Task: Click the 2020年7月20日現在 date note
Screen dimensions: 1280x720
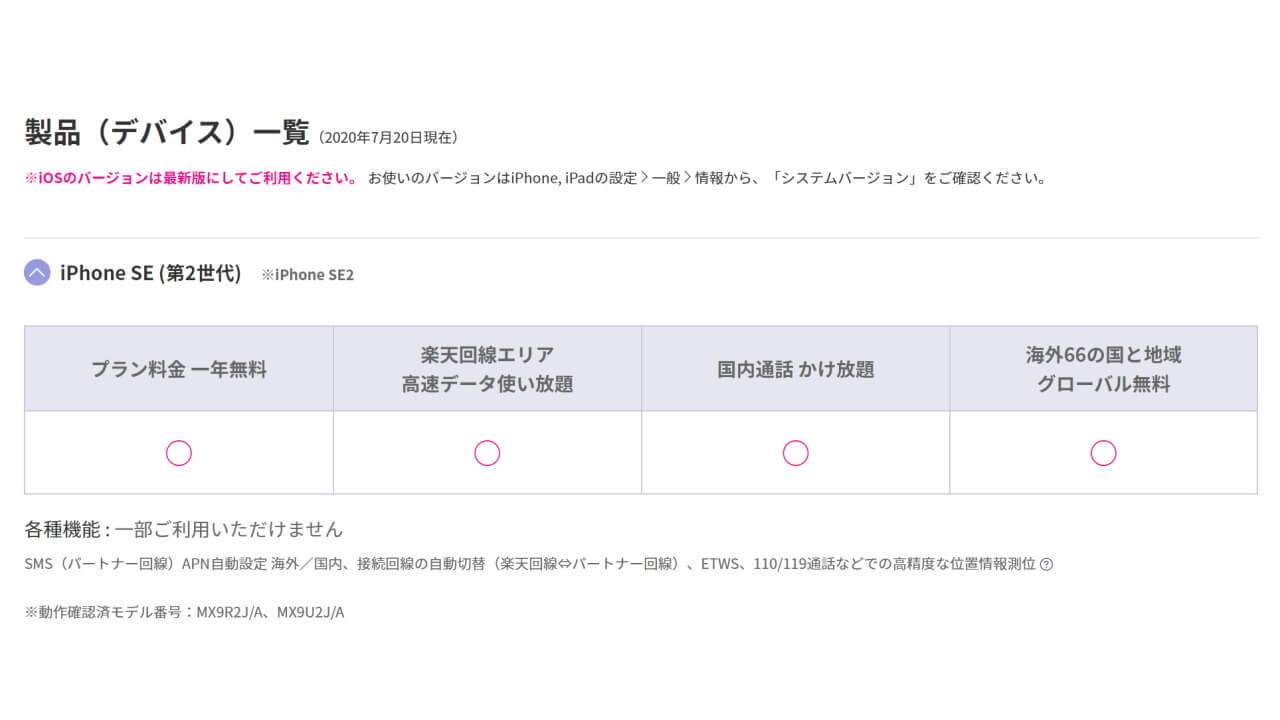Action: click(x=388, y=137)
